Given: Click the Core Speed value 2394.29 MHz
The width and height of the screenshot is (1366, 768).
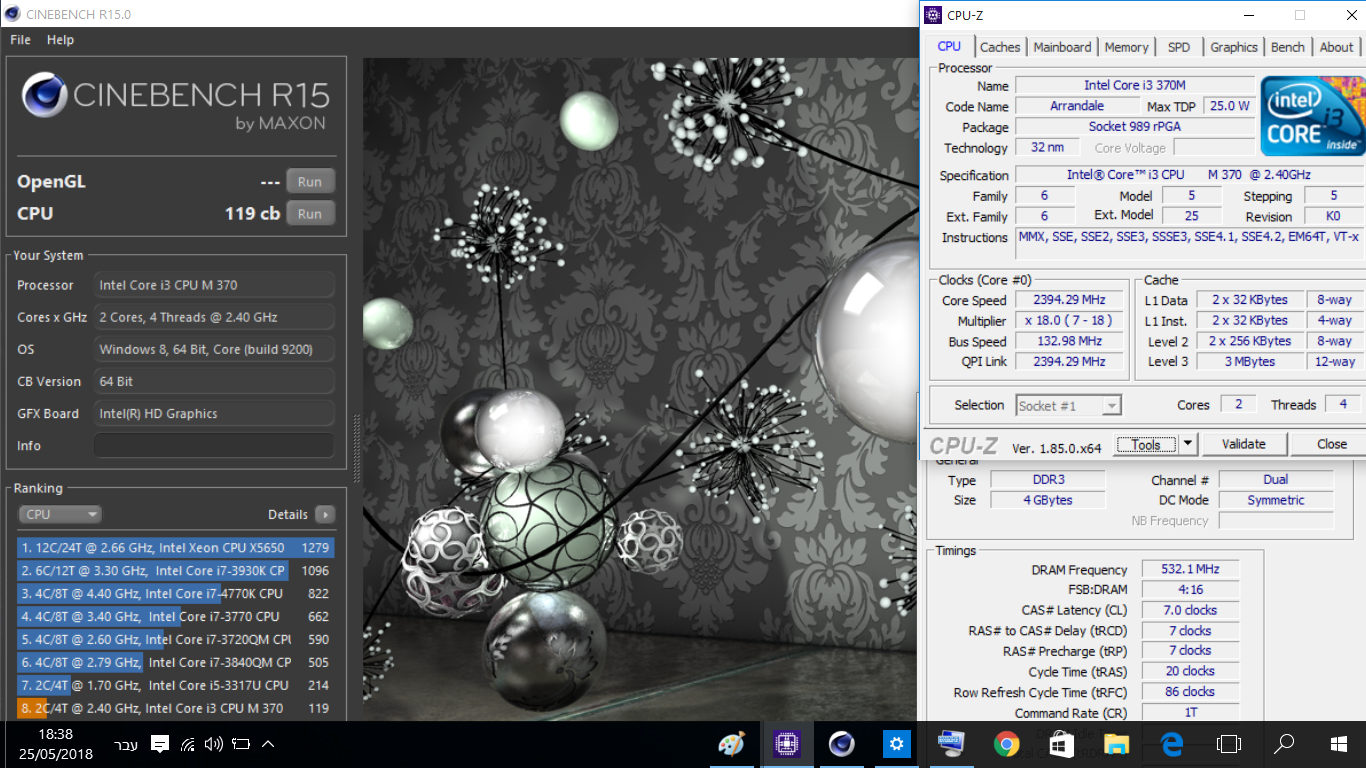Looking at the screenshot, I should (x=1069, y=300).
